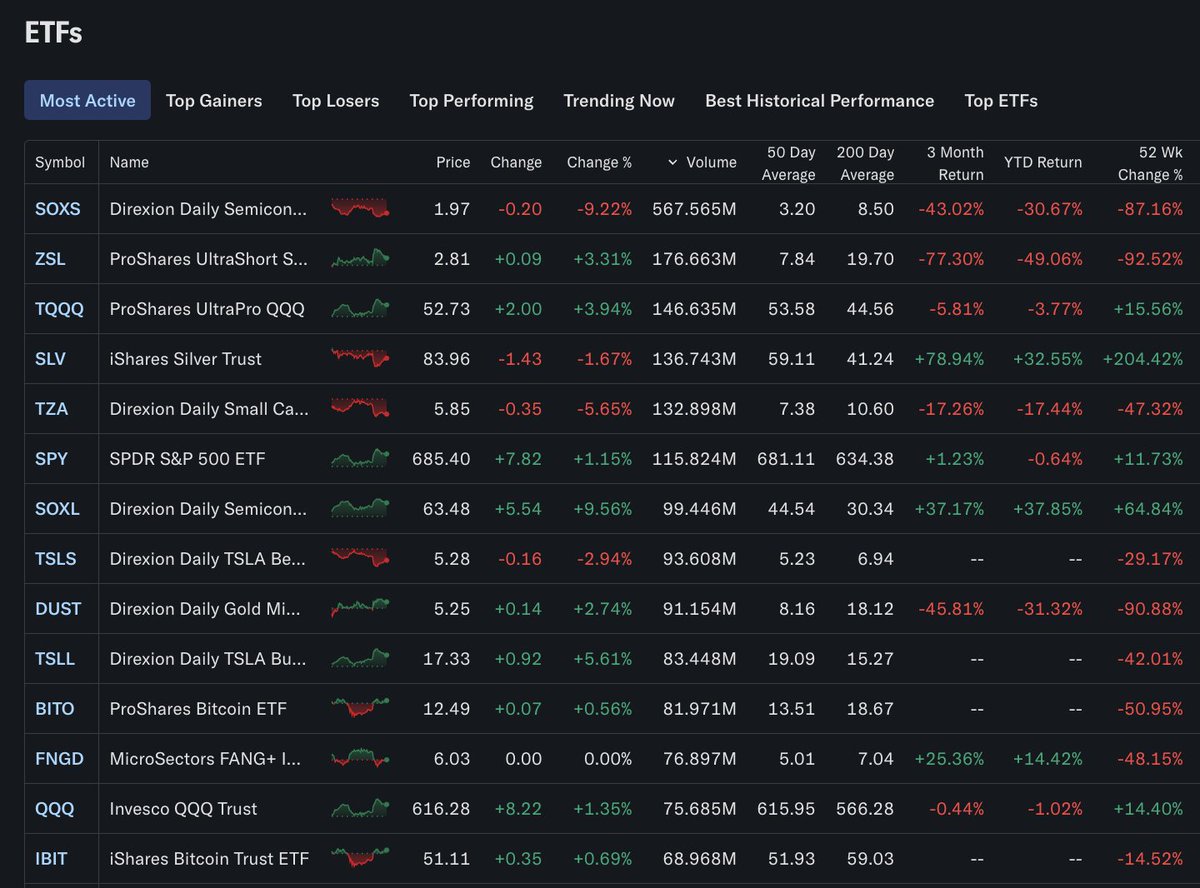Open the Top ETFs list
Image resolution: width=1200 pixels, height=888 pixels.
click(x=1001, y=101)
